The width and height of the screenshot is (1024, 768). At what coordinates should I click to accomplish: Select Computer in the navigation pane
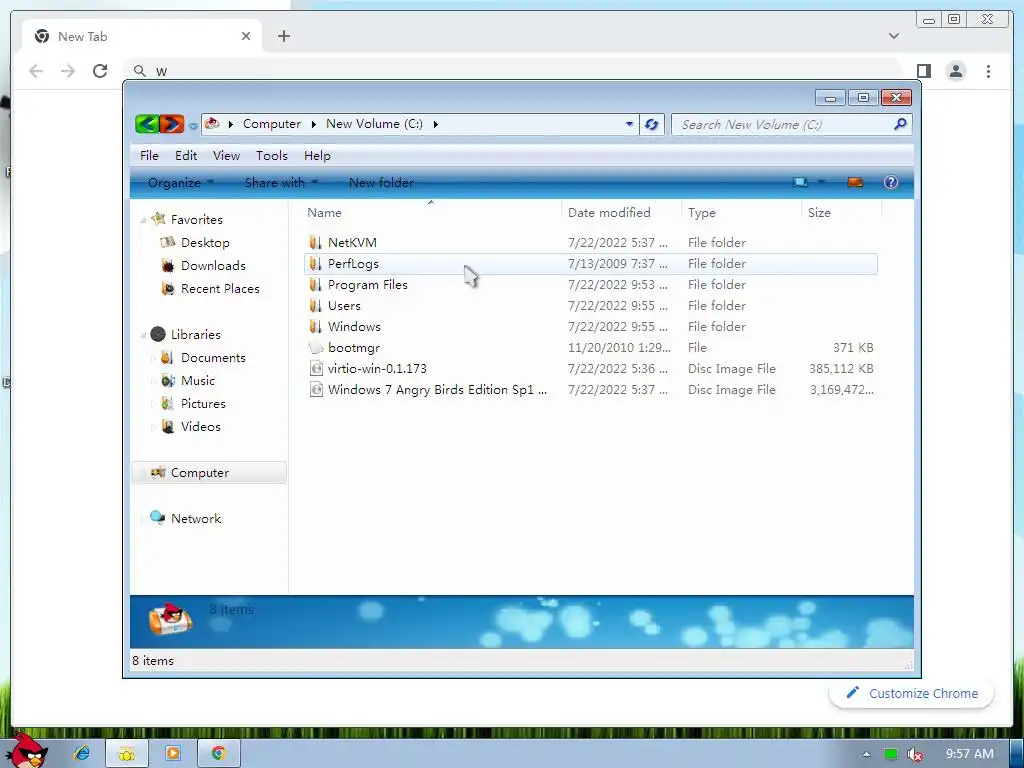(x=209, y=472)
